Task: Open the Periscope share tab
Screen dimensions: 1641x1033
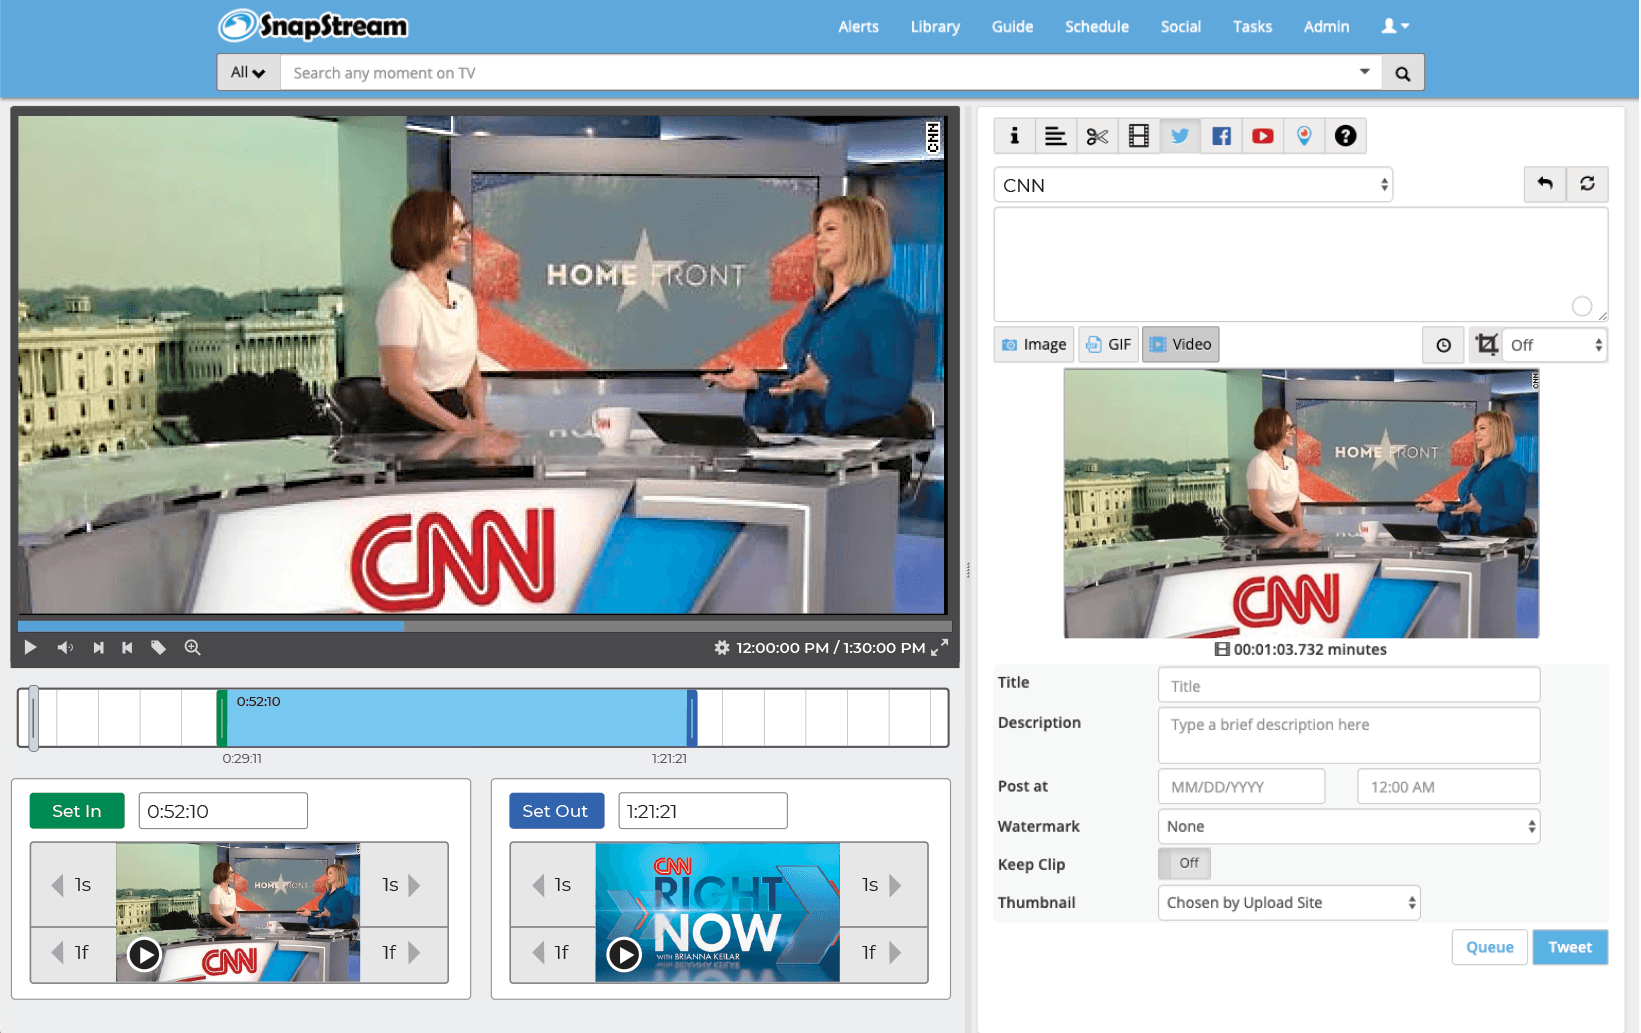Action: [1304, 136]
